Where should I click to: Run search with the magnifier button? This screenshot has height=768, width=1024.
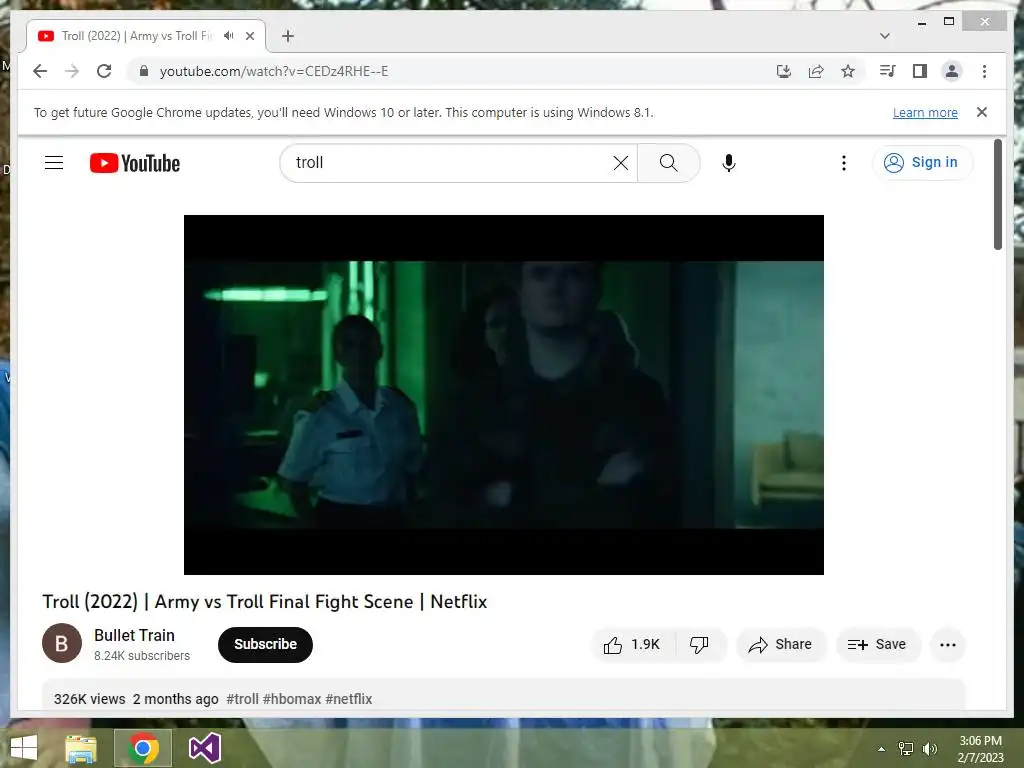(668, 163)
